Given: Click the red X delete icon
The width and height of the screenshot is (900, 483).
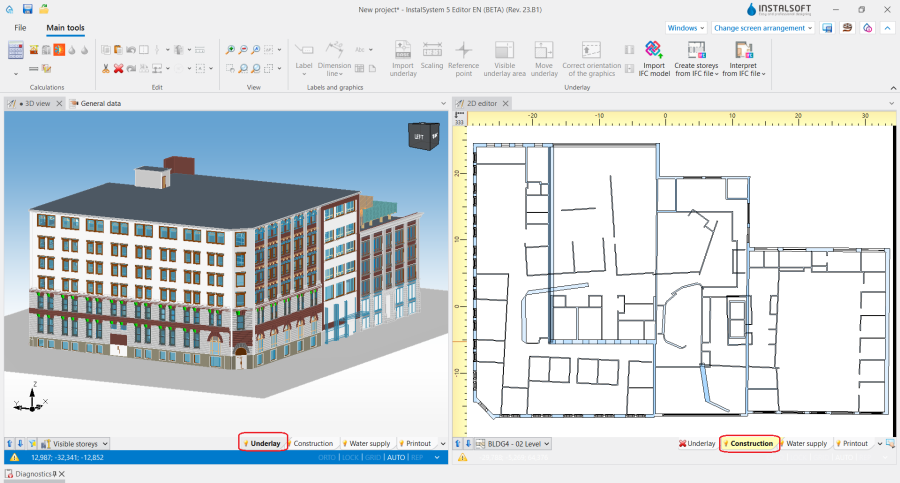Looking at the screenshot, I should 118,68.
